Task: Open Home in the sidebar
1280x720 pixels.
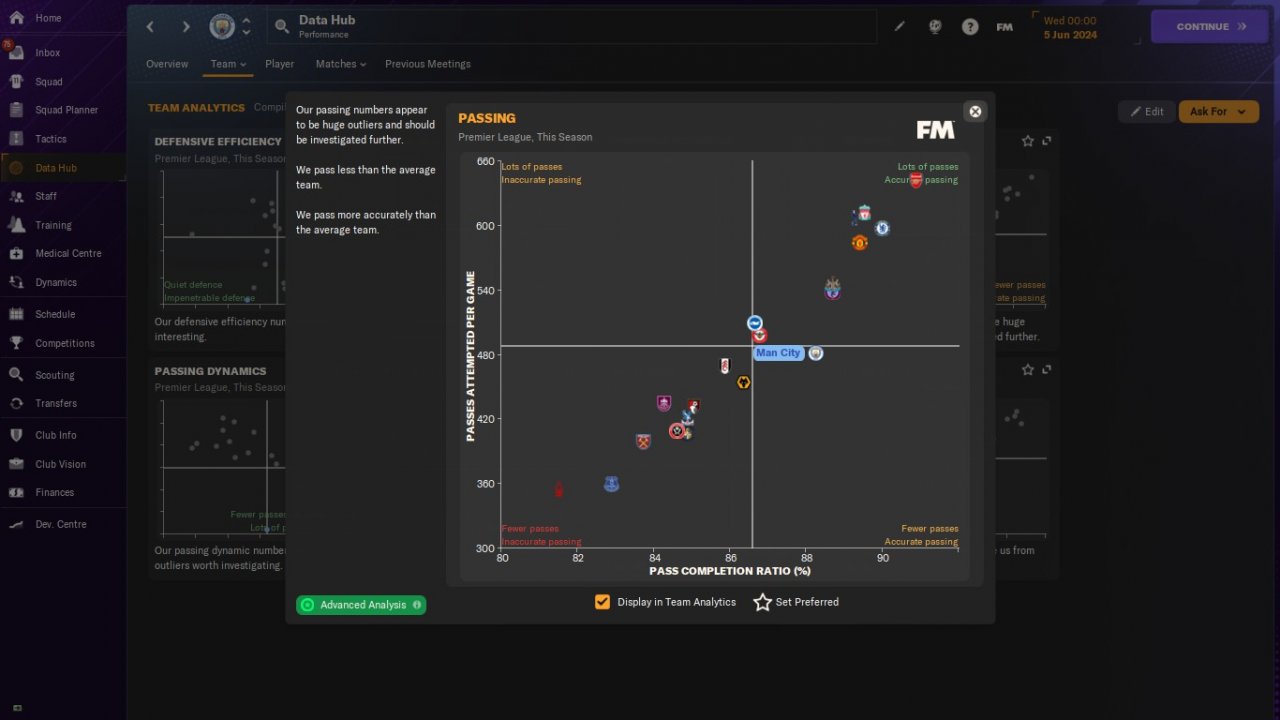Action: pos(63,18)
